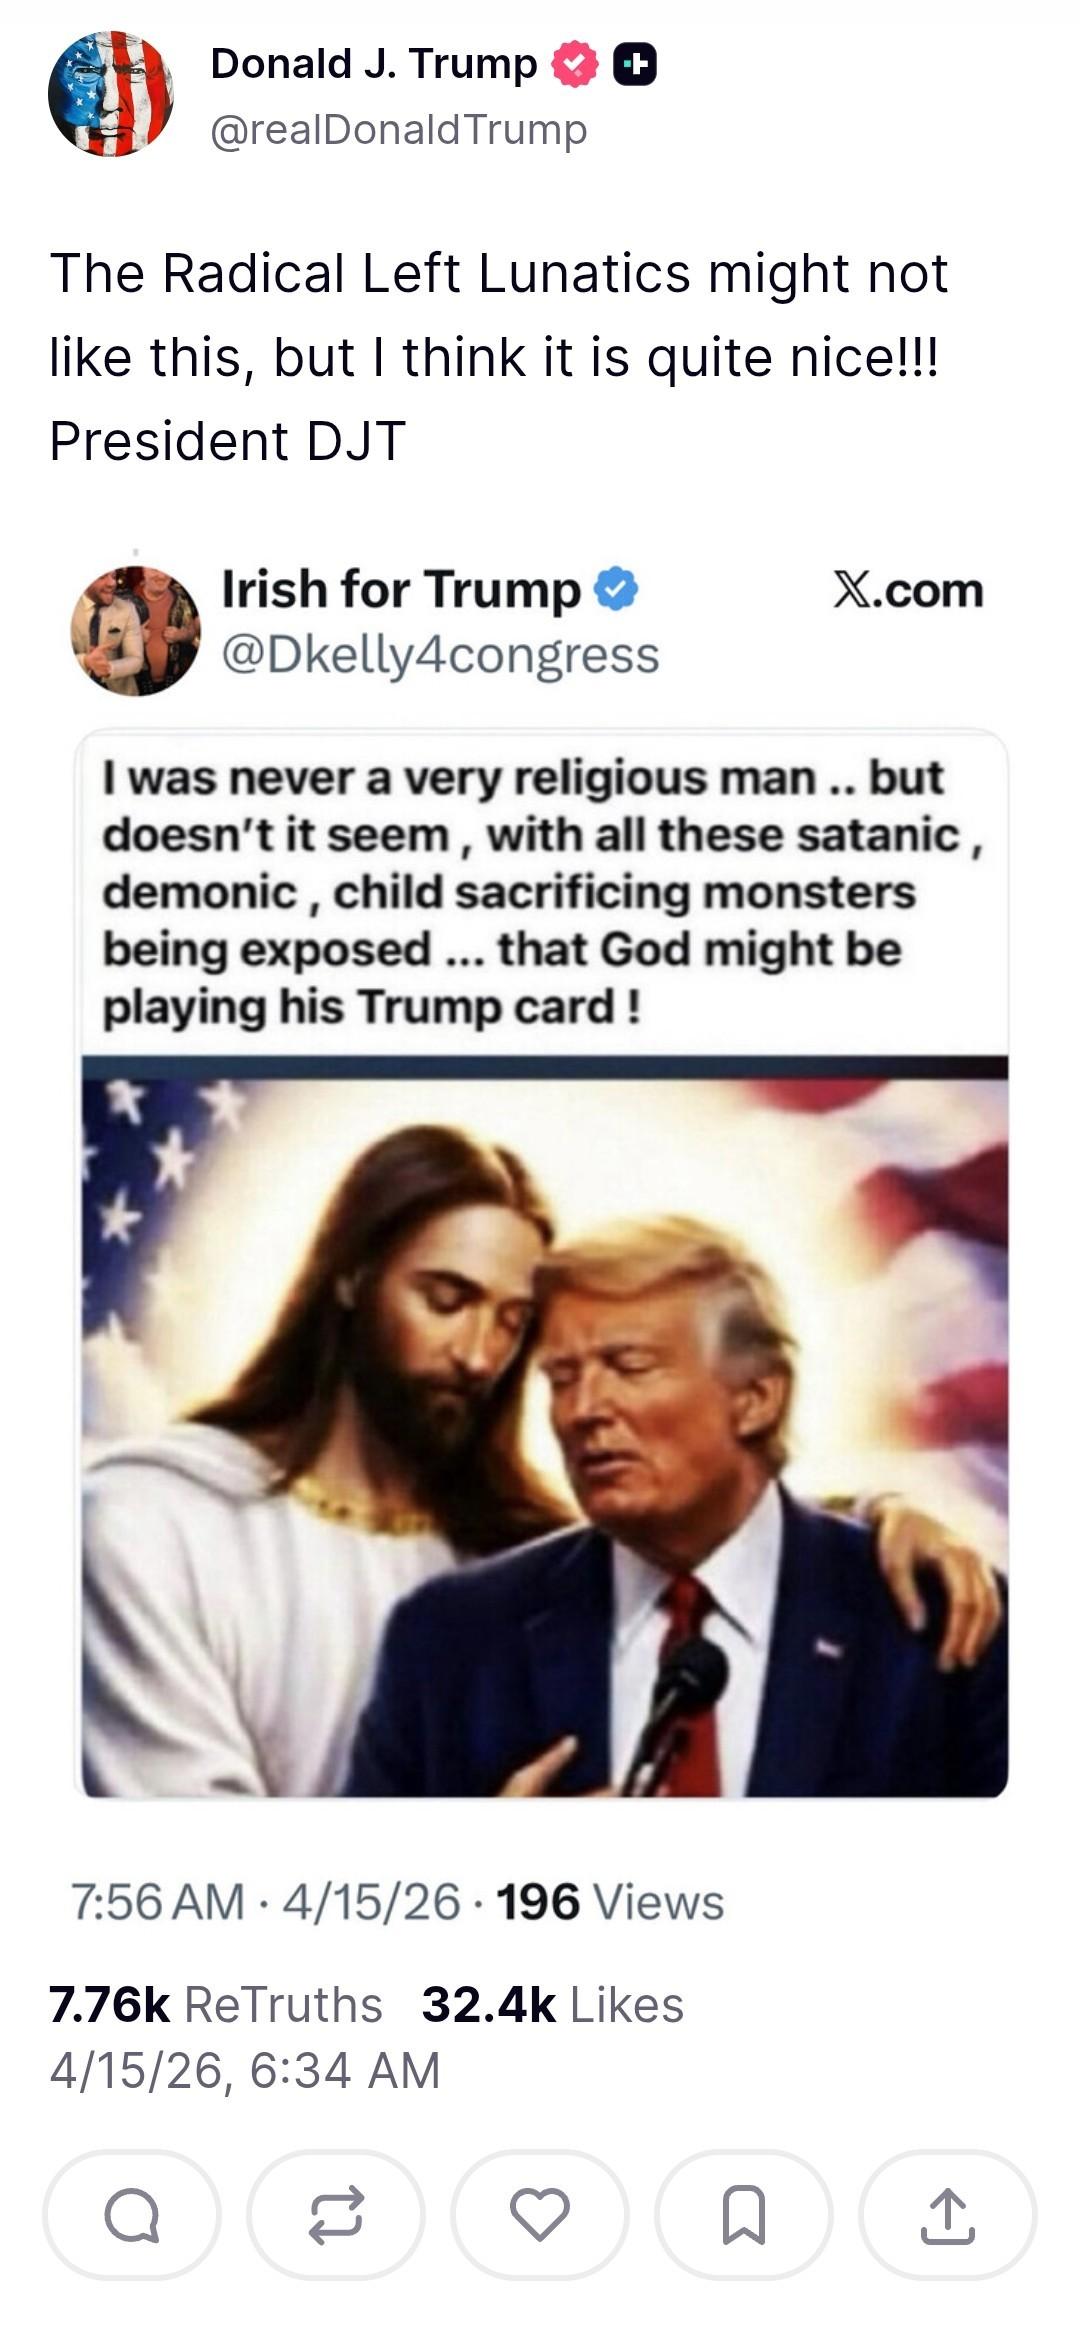
Task: Tap the red verified badge
Action: (575, 65)
